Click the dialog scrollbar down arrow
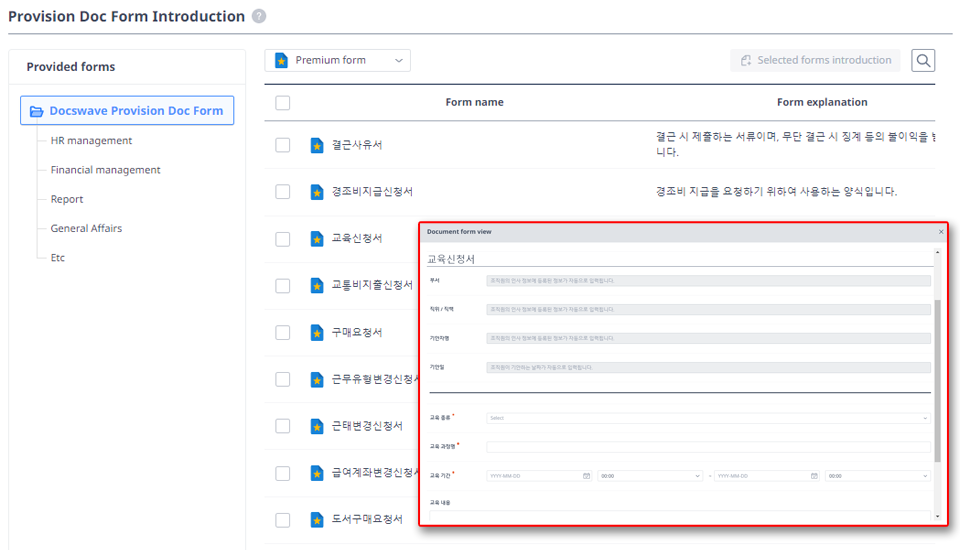Viewport: 960px width, 550px height. click(937, 516)
